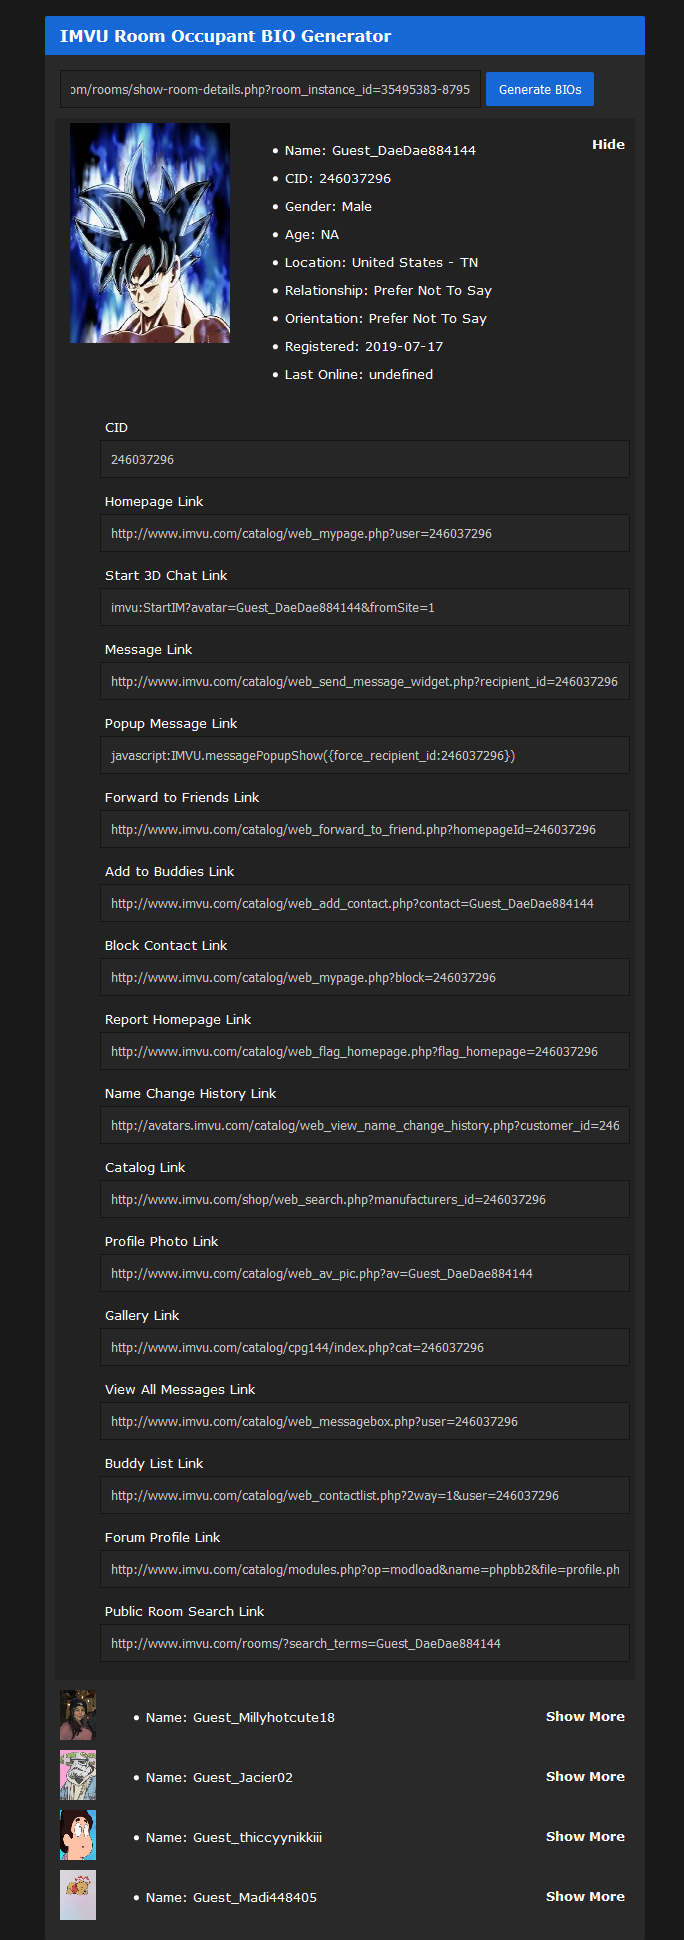Click Guest_Millyhotcute18 avatar thumbnail

78,1715
